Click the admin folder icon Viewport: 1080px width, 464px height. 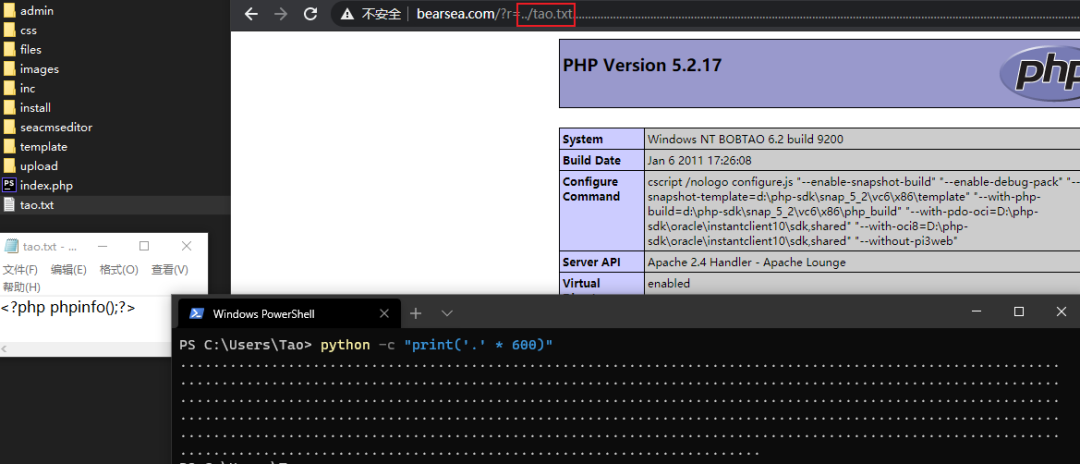[x=9, y=11]
